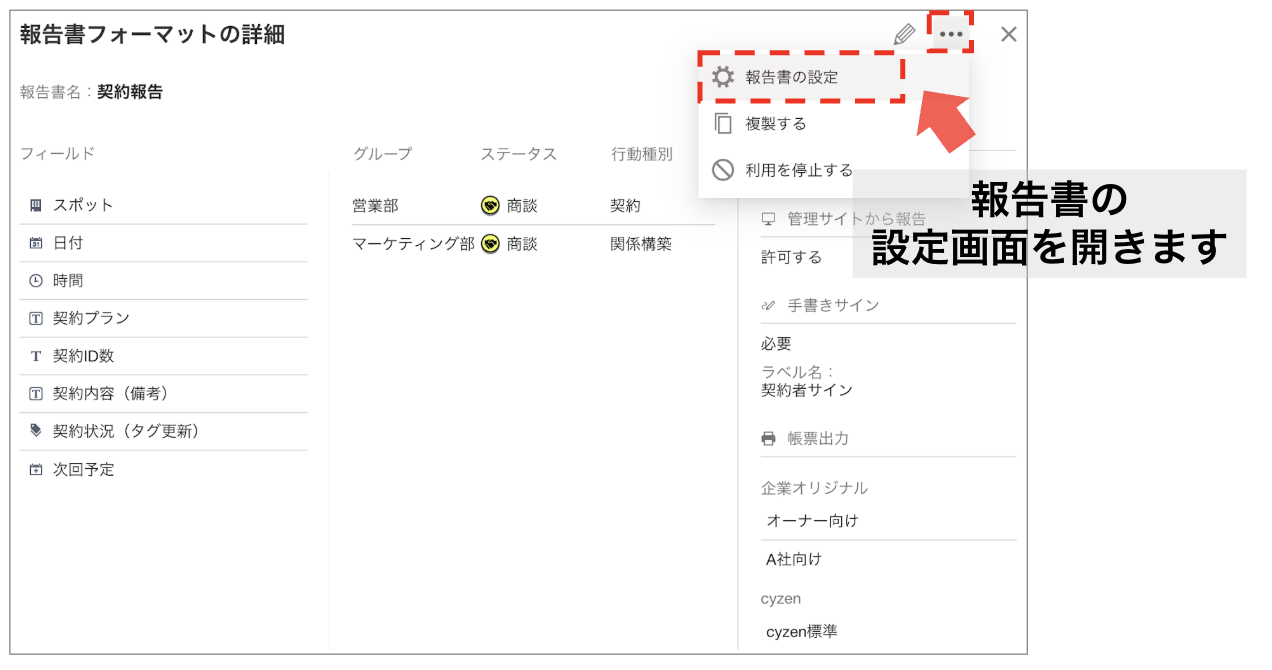Click the 商談 status in 営業部 row
The image size is (1272, 670).
[522, 205]
